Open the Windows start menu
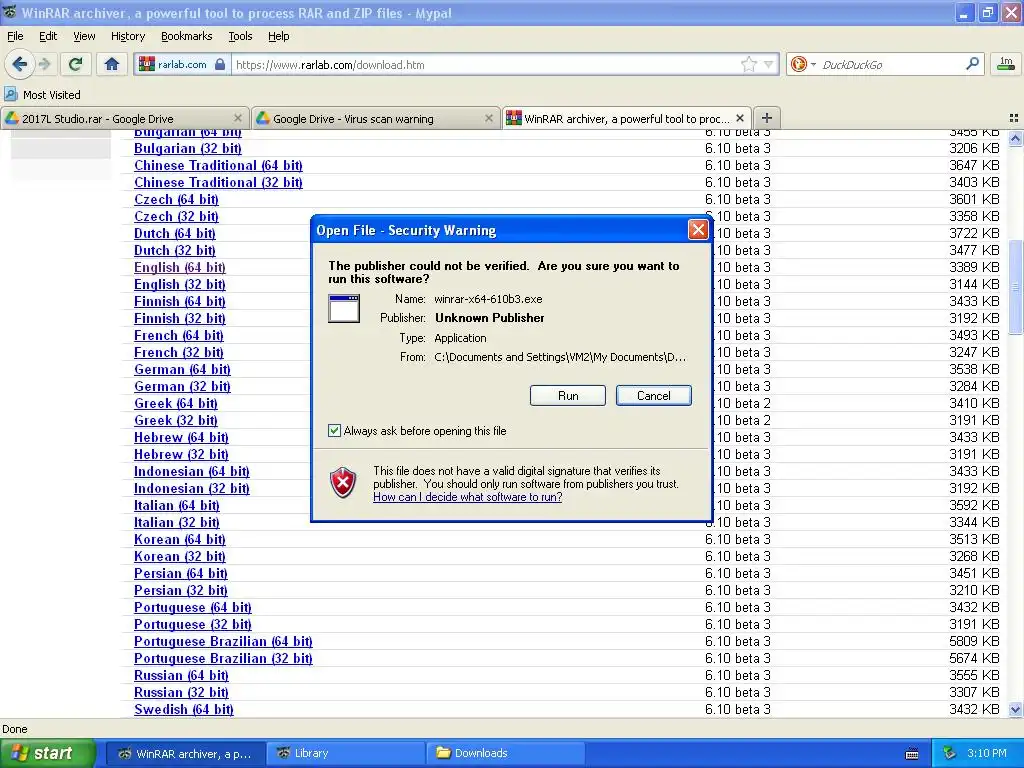 [x=47, y=753]
